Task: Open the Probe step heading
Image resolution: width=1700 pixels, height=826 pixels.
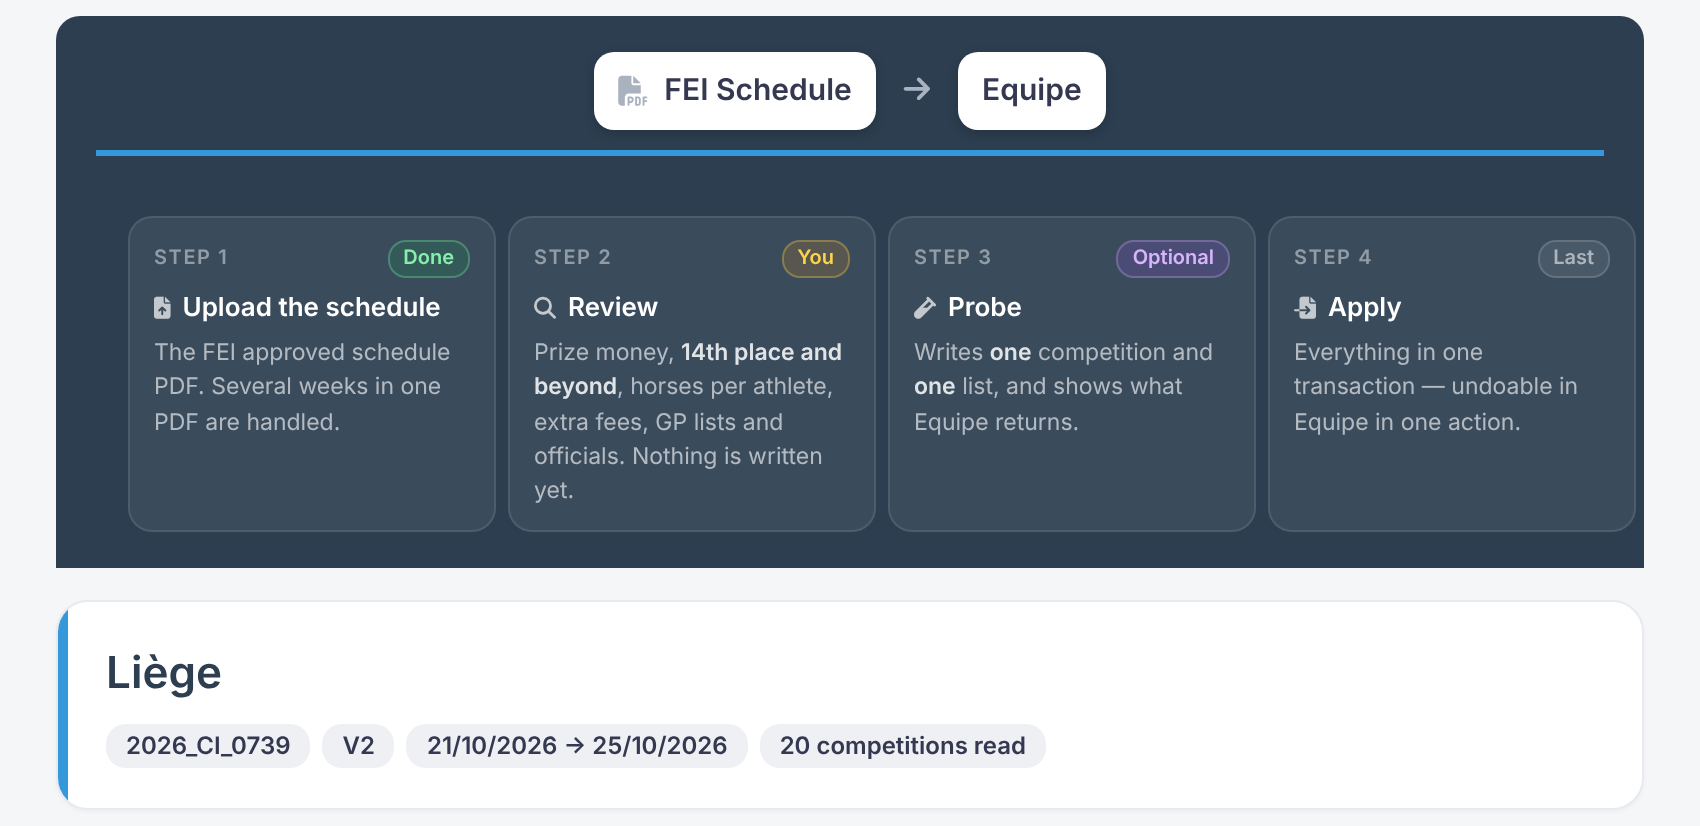Action: 985,307
